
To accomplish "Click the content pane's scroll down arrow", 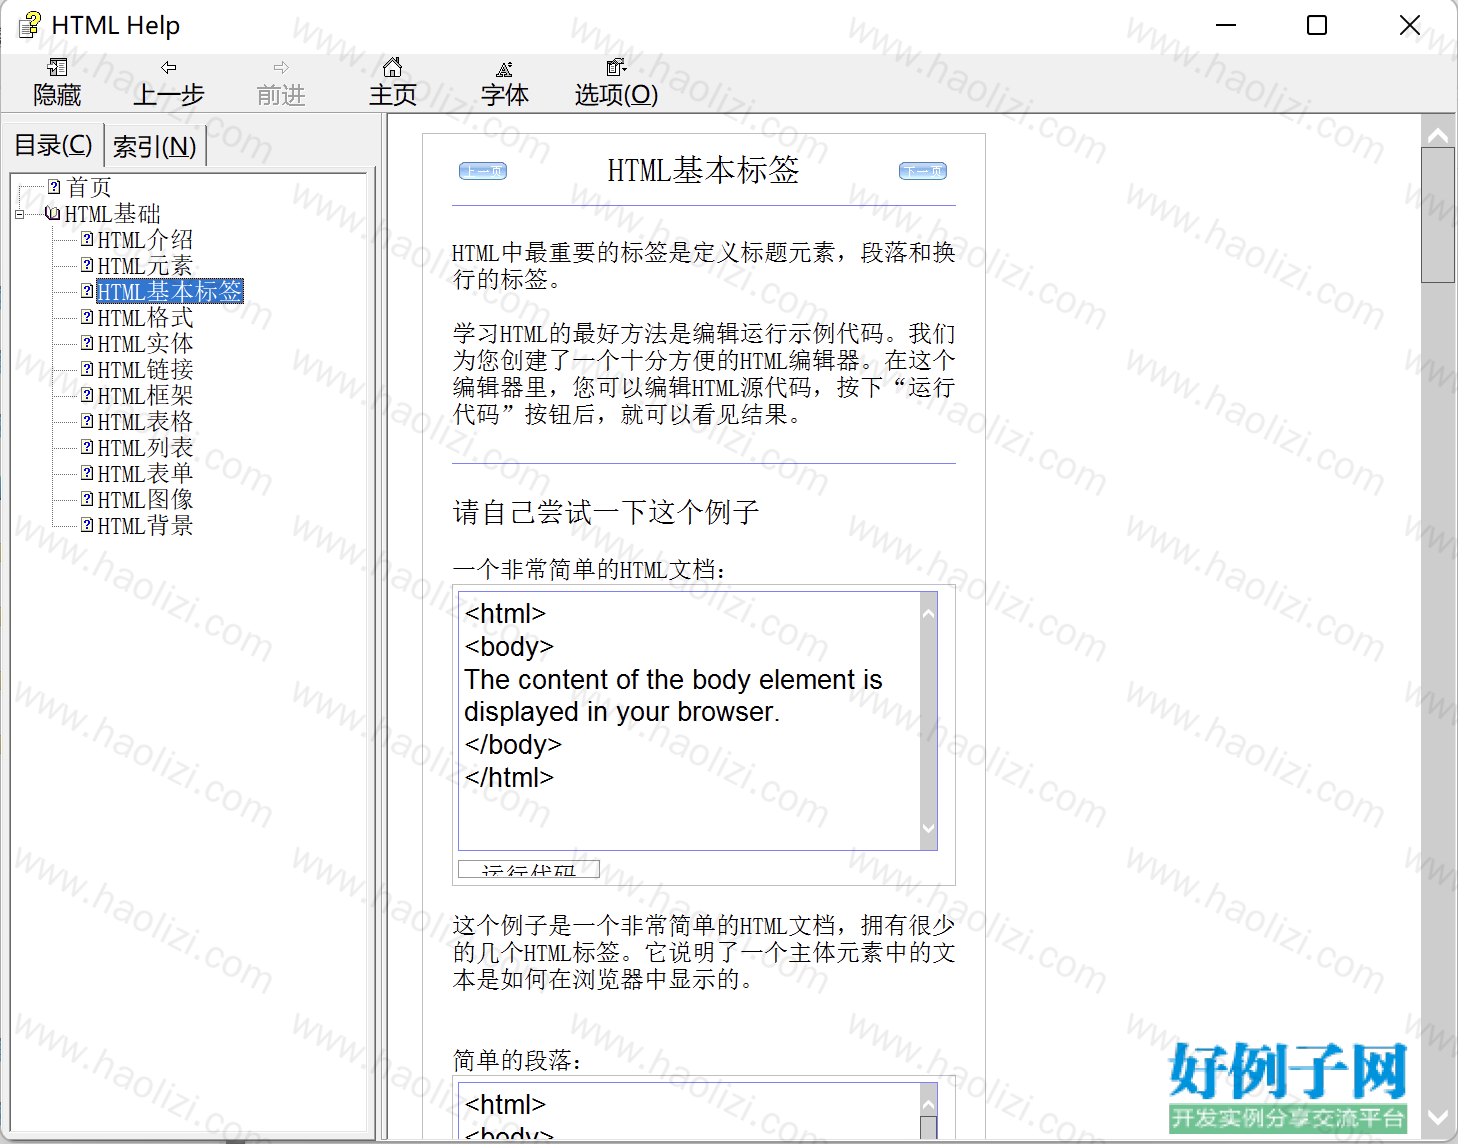I will pos(1438,1117).
